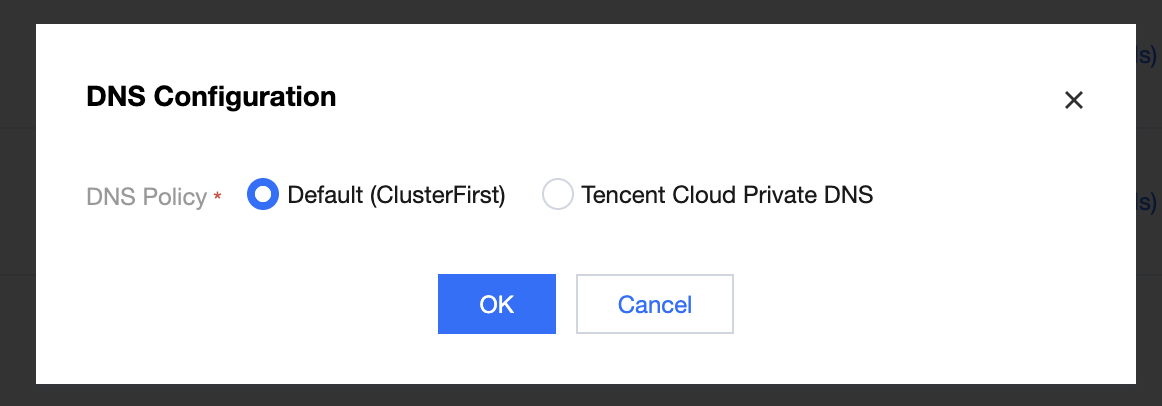Click the word "ClusterFirst" in the first option

tap(439, 195)
